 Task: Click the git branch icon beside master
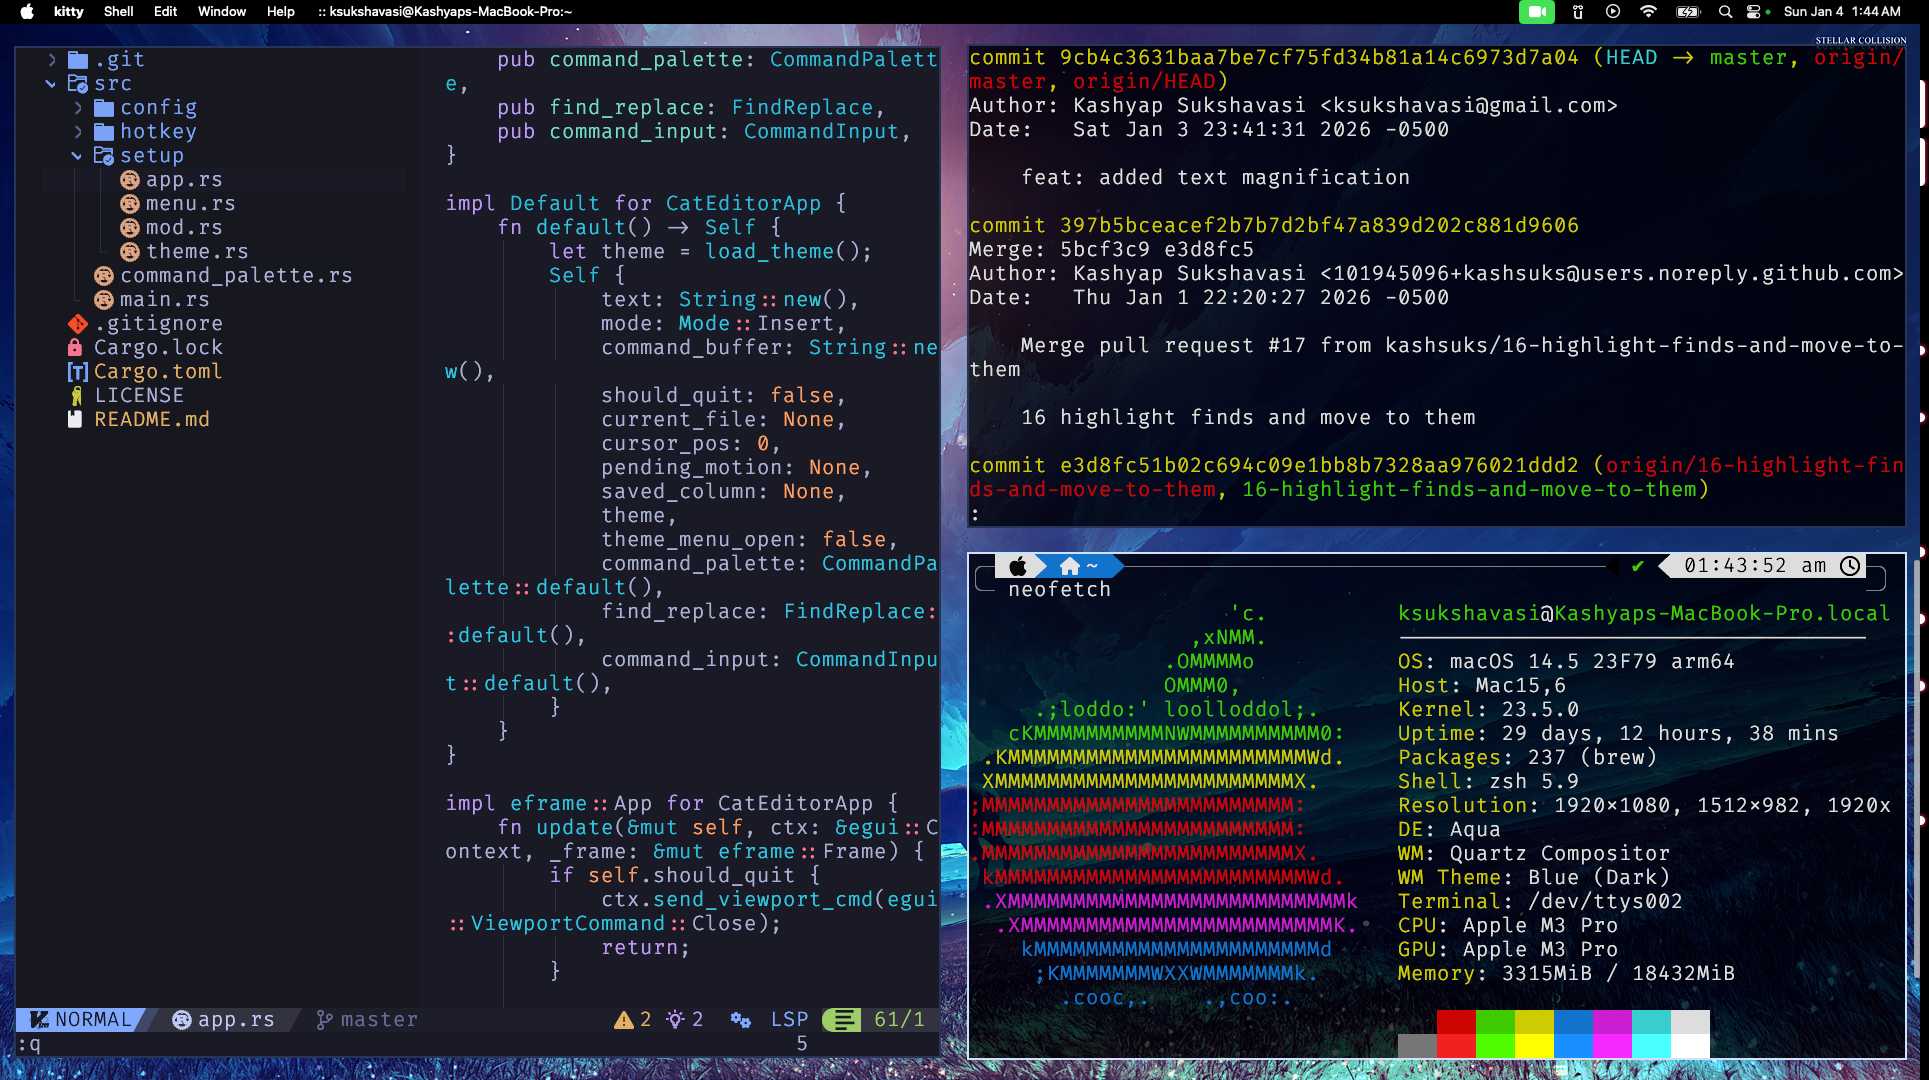point(324,1020)
